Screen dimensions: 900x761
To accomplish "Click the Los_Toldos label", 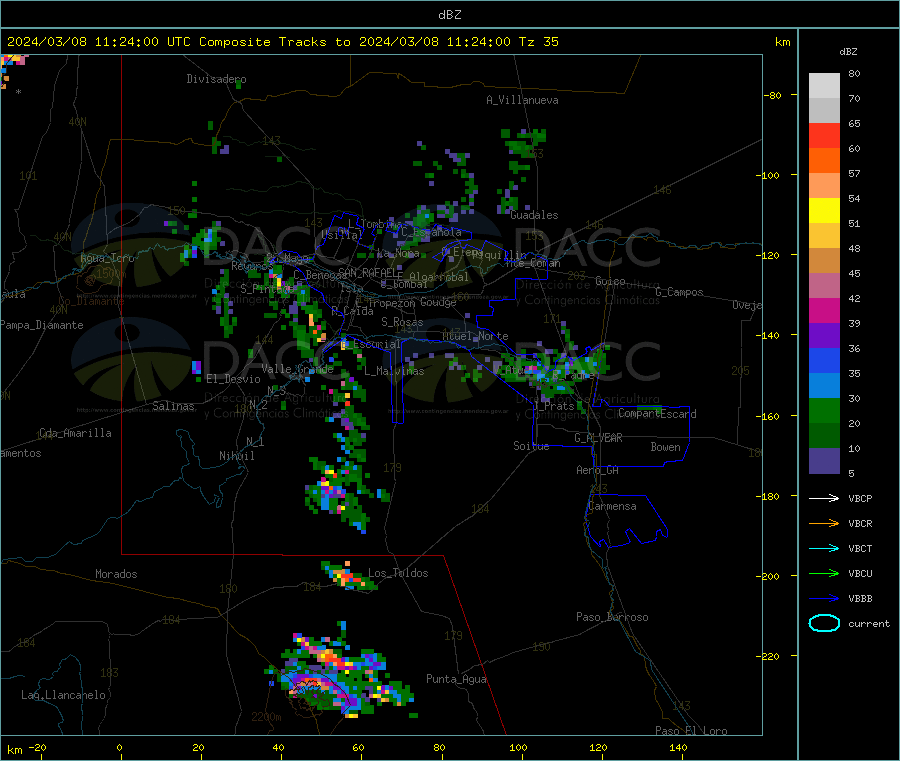I will point(398,573).
